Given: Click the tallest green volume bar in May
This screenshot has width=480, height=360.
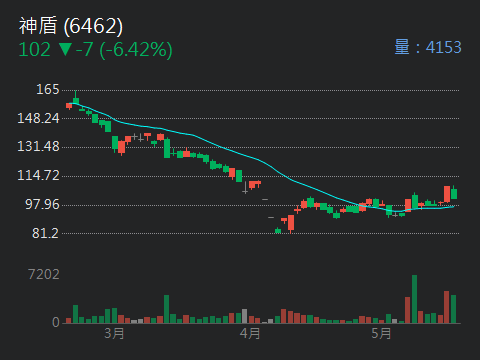Looking at the screenshot, I should tap(414, 299).
